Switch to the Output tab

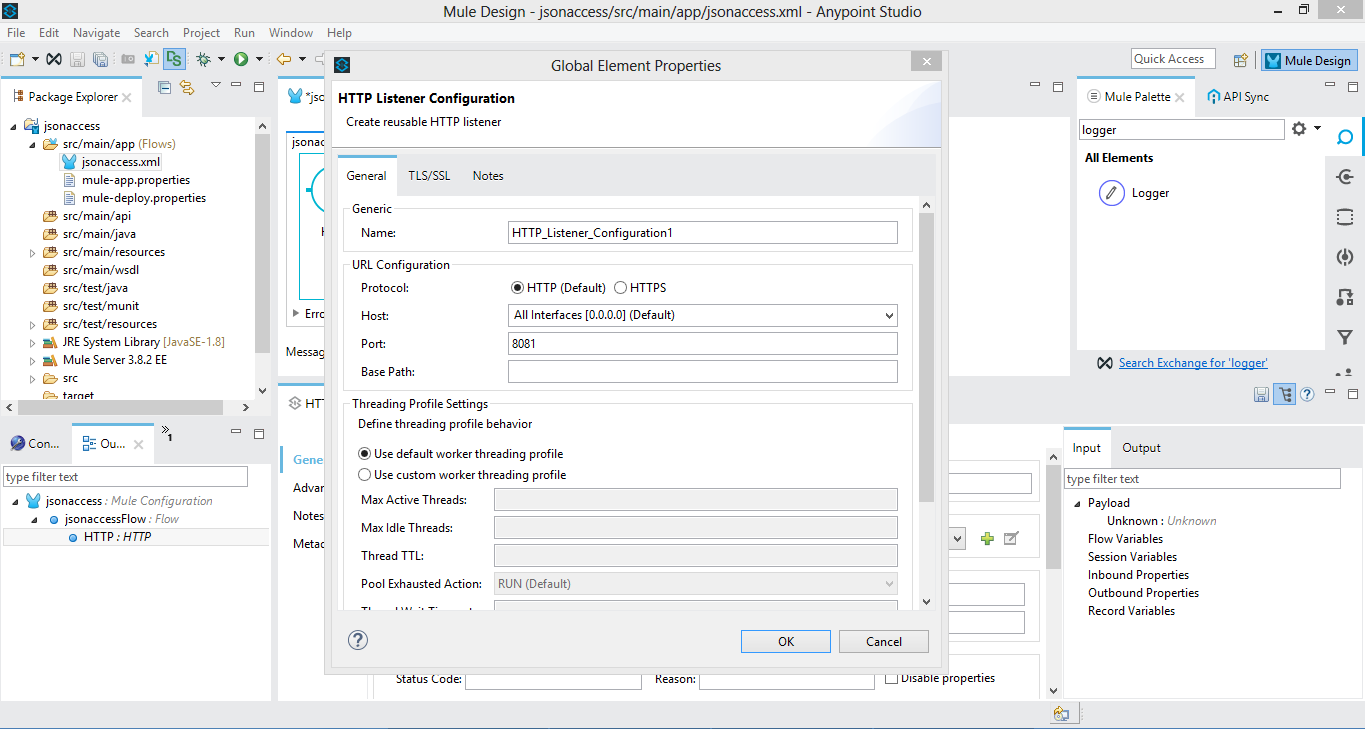pyautogui.click(x=1141, y=448)
